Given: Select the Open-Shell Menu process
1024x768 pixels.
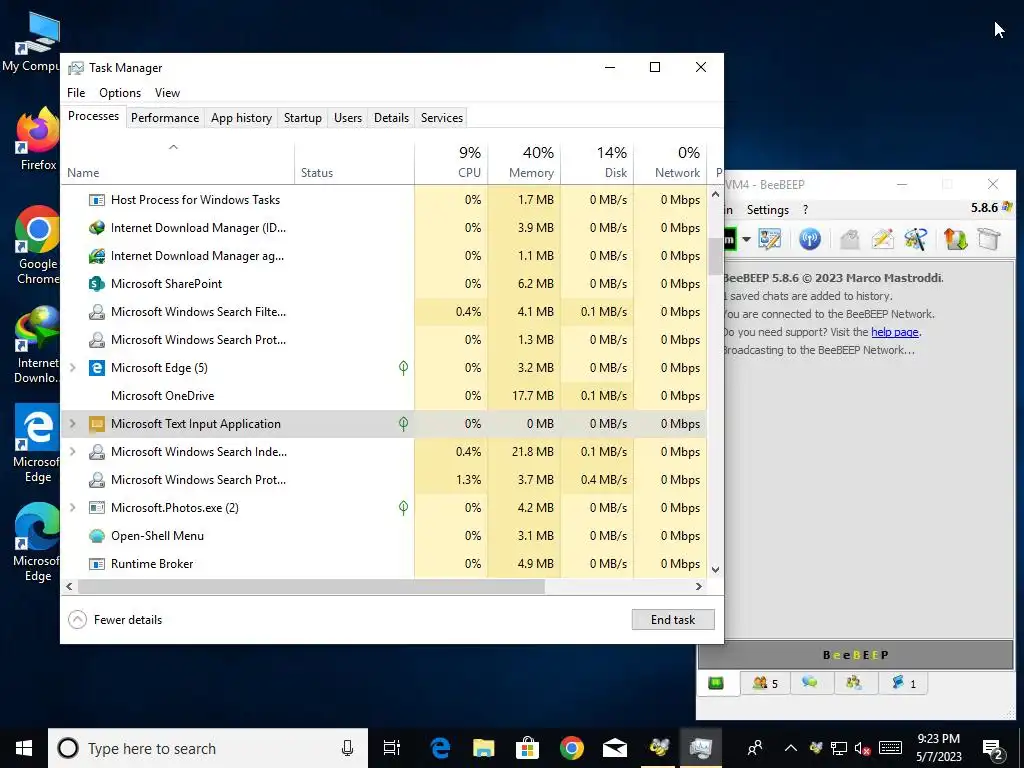Looking at the screenshot, I should pos(383,536).
